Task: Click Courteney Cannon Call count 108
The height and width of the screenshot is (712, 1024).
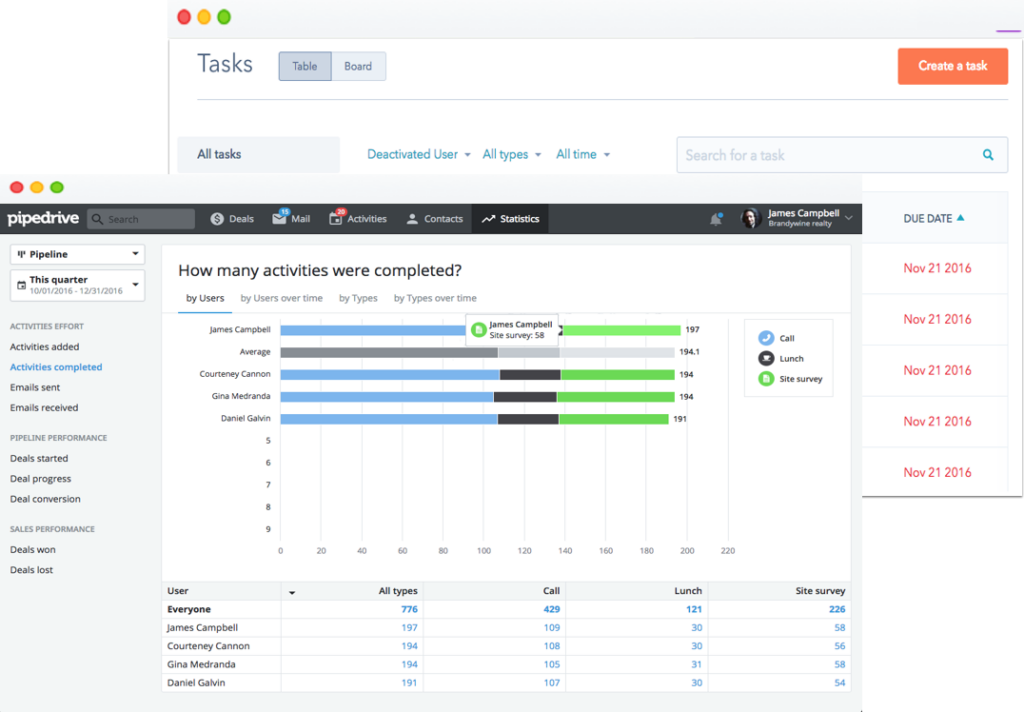Action: coord(552,645)
